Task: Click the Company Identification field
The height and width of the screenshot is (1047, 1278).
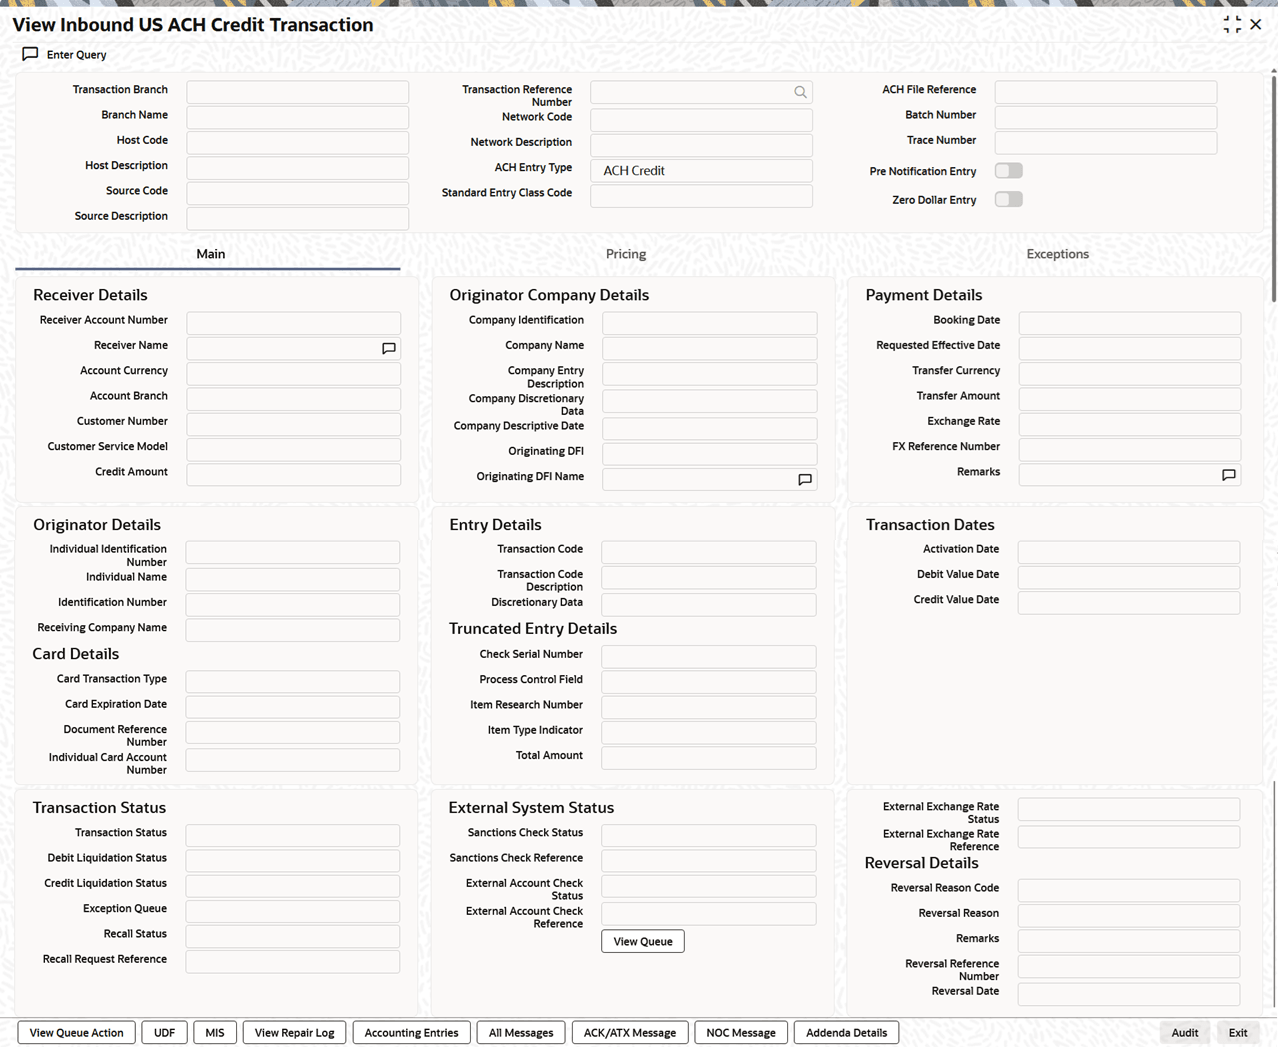Action: click(709, 322)
